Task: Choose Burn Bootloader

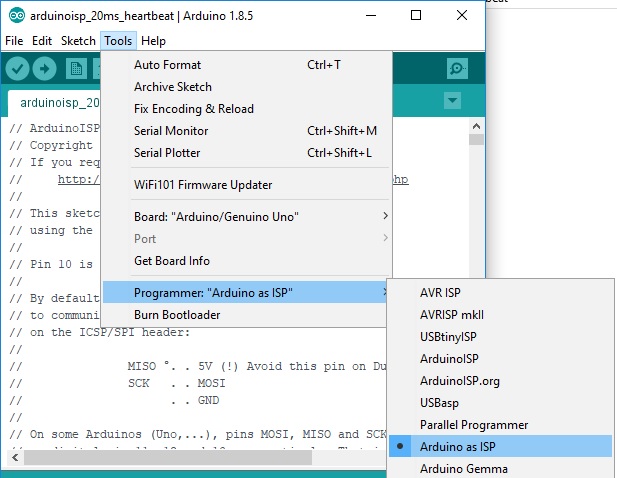Action: (247, 315)
